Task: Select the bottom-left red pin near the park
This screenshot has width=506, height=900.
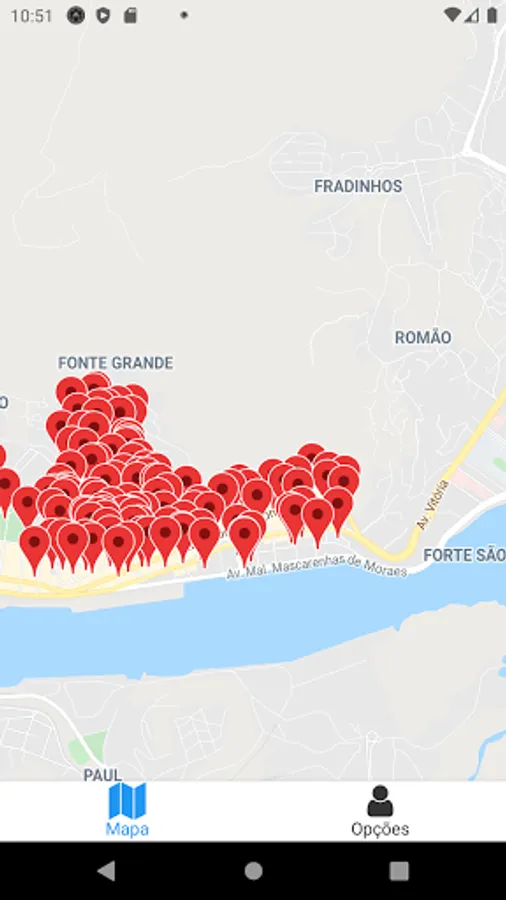Action: [x=35, y=546]
